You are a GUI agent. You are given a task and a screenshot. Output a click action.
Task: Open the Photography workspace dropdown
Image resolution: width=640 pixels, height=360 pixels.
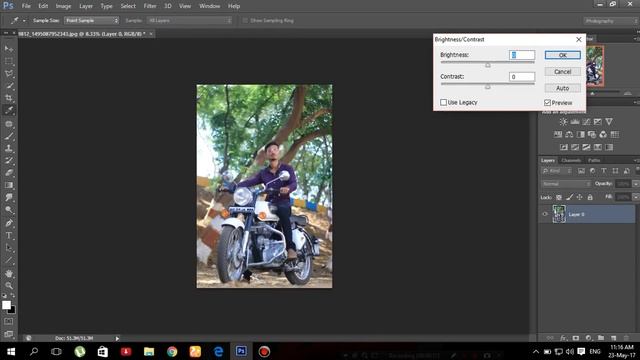point(611,21)
